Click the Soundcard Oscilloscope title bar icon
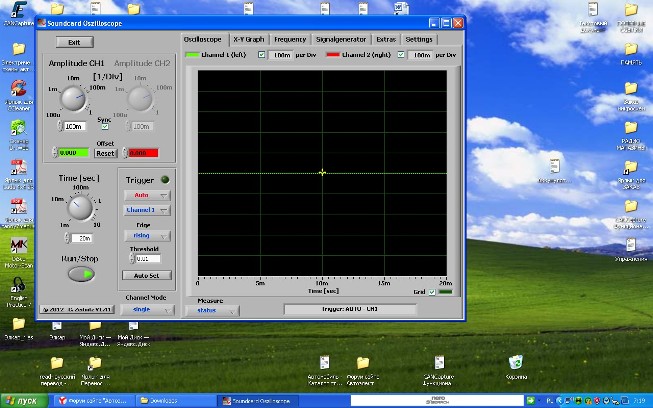The width and height of the screenshot is (653, 408). click(x=42, y=23)
